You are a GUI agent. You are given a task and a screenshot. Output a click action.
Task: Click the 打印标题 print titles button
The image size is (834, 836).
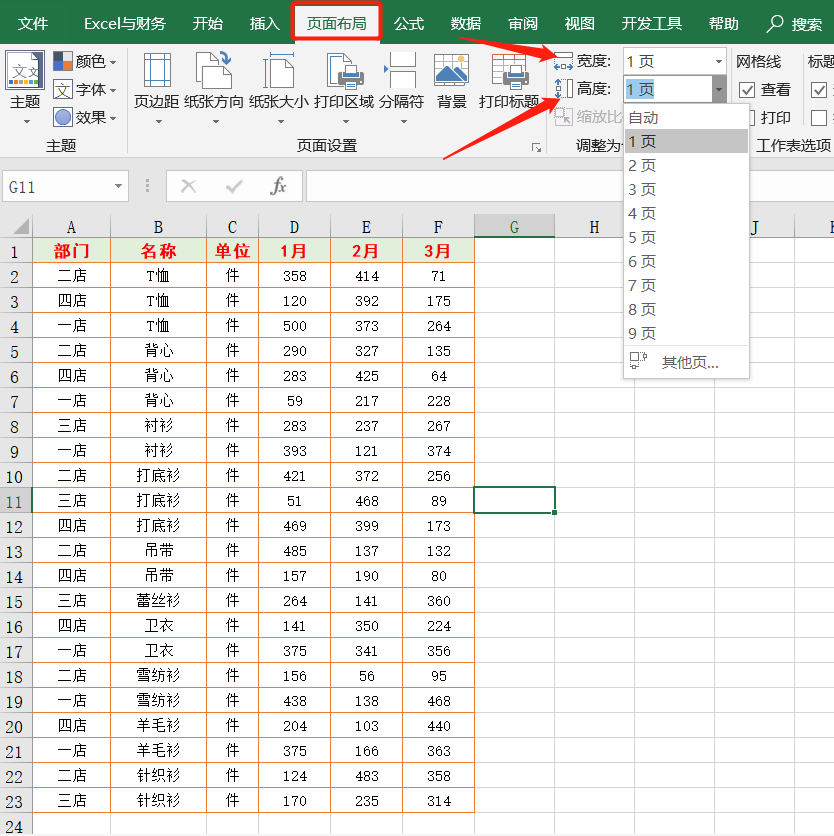509,80
